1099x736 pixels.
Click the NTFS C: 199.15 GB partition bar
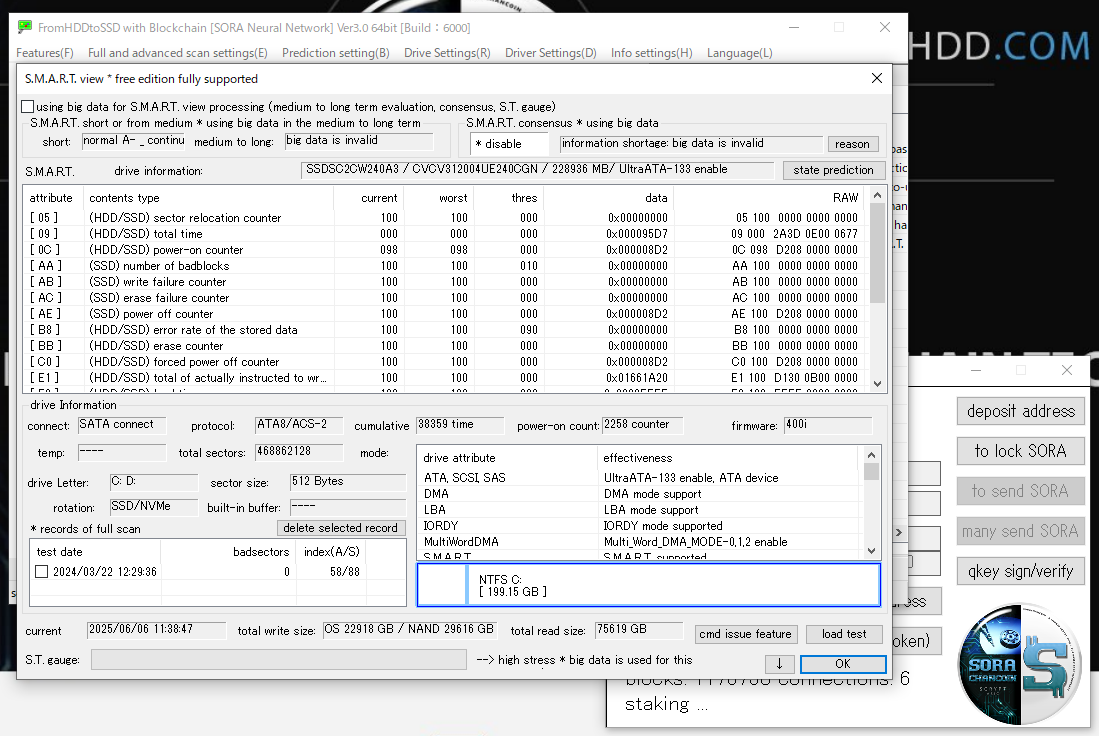point(649,585)
